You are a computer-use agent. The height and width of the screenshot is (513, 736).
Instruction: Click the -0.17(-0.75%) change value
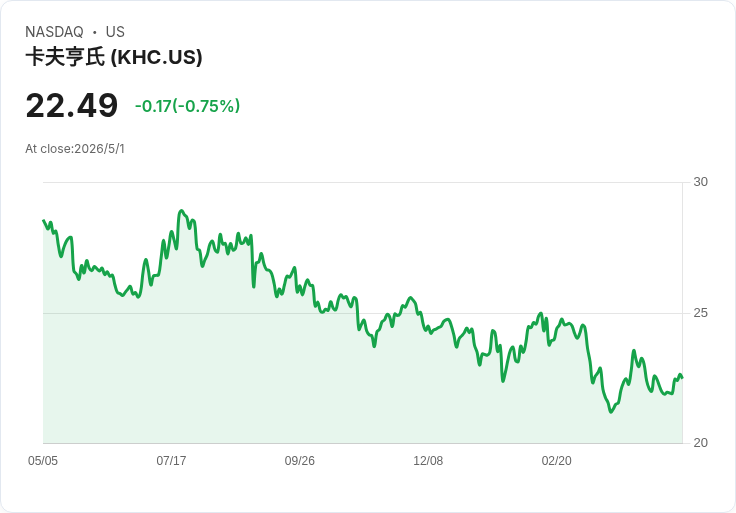tap(187, 106)
